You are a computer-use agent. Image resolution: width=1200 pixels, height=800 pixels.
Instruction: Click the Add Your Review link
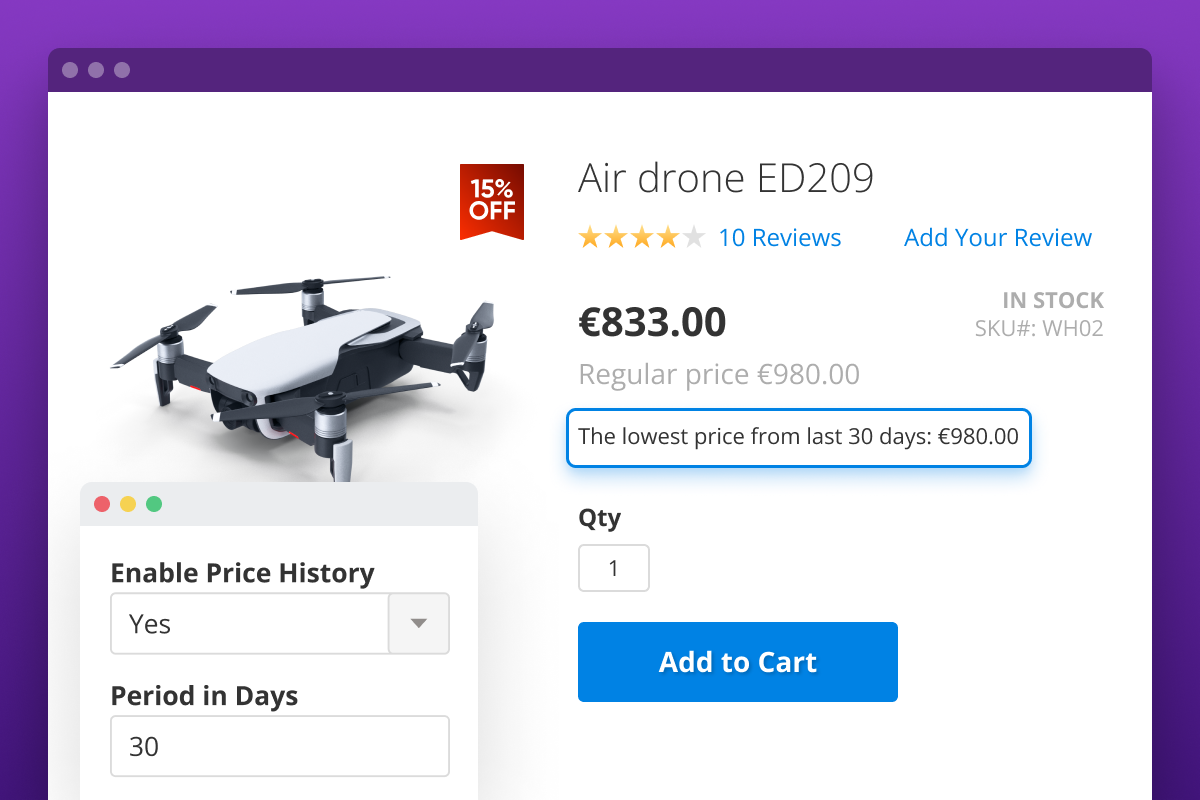(998, 238)
